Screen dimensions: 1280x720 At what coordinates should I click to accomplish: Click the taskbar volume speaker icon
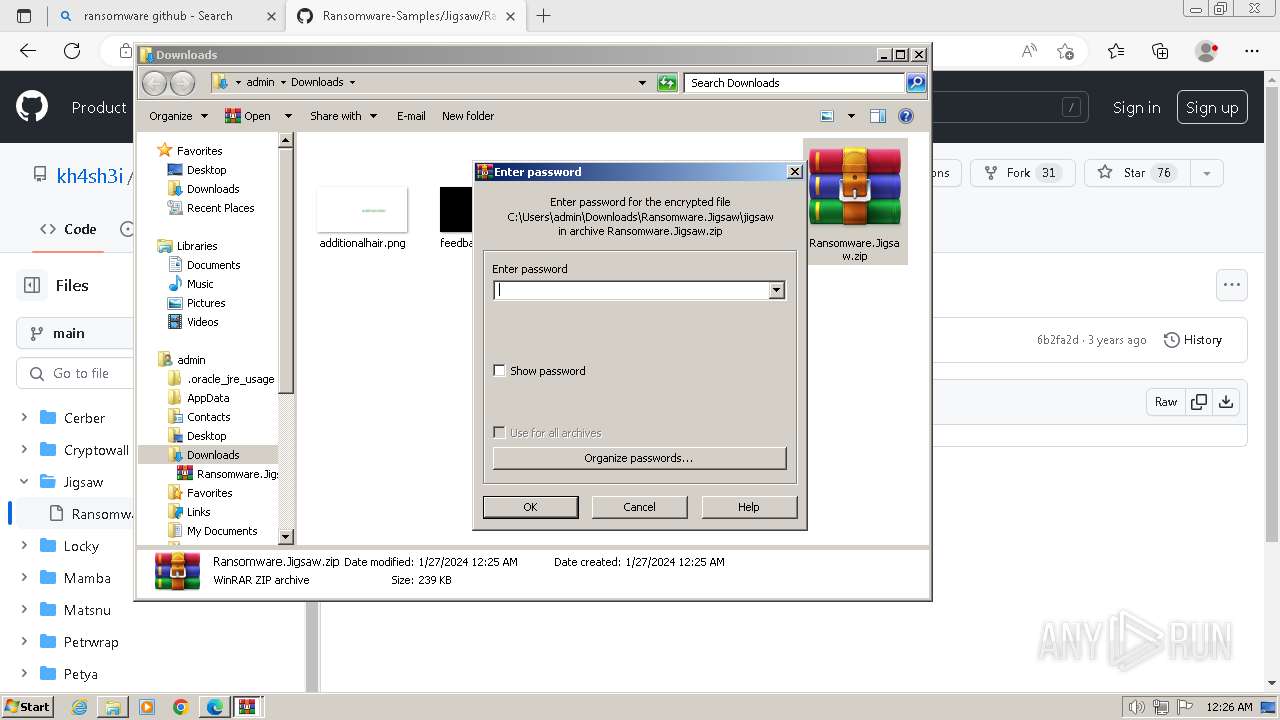click(x=1136, y=707)
